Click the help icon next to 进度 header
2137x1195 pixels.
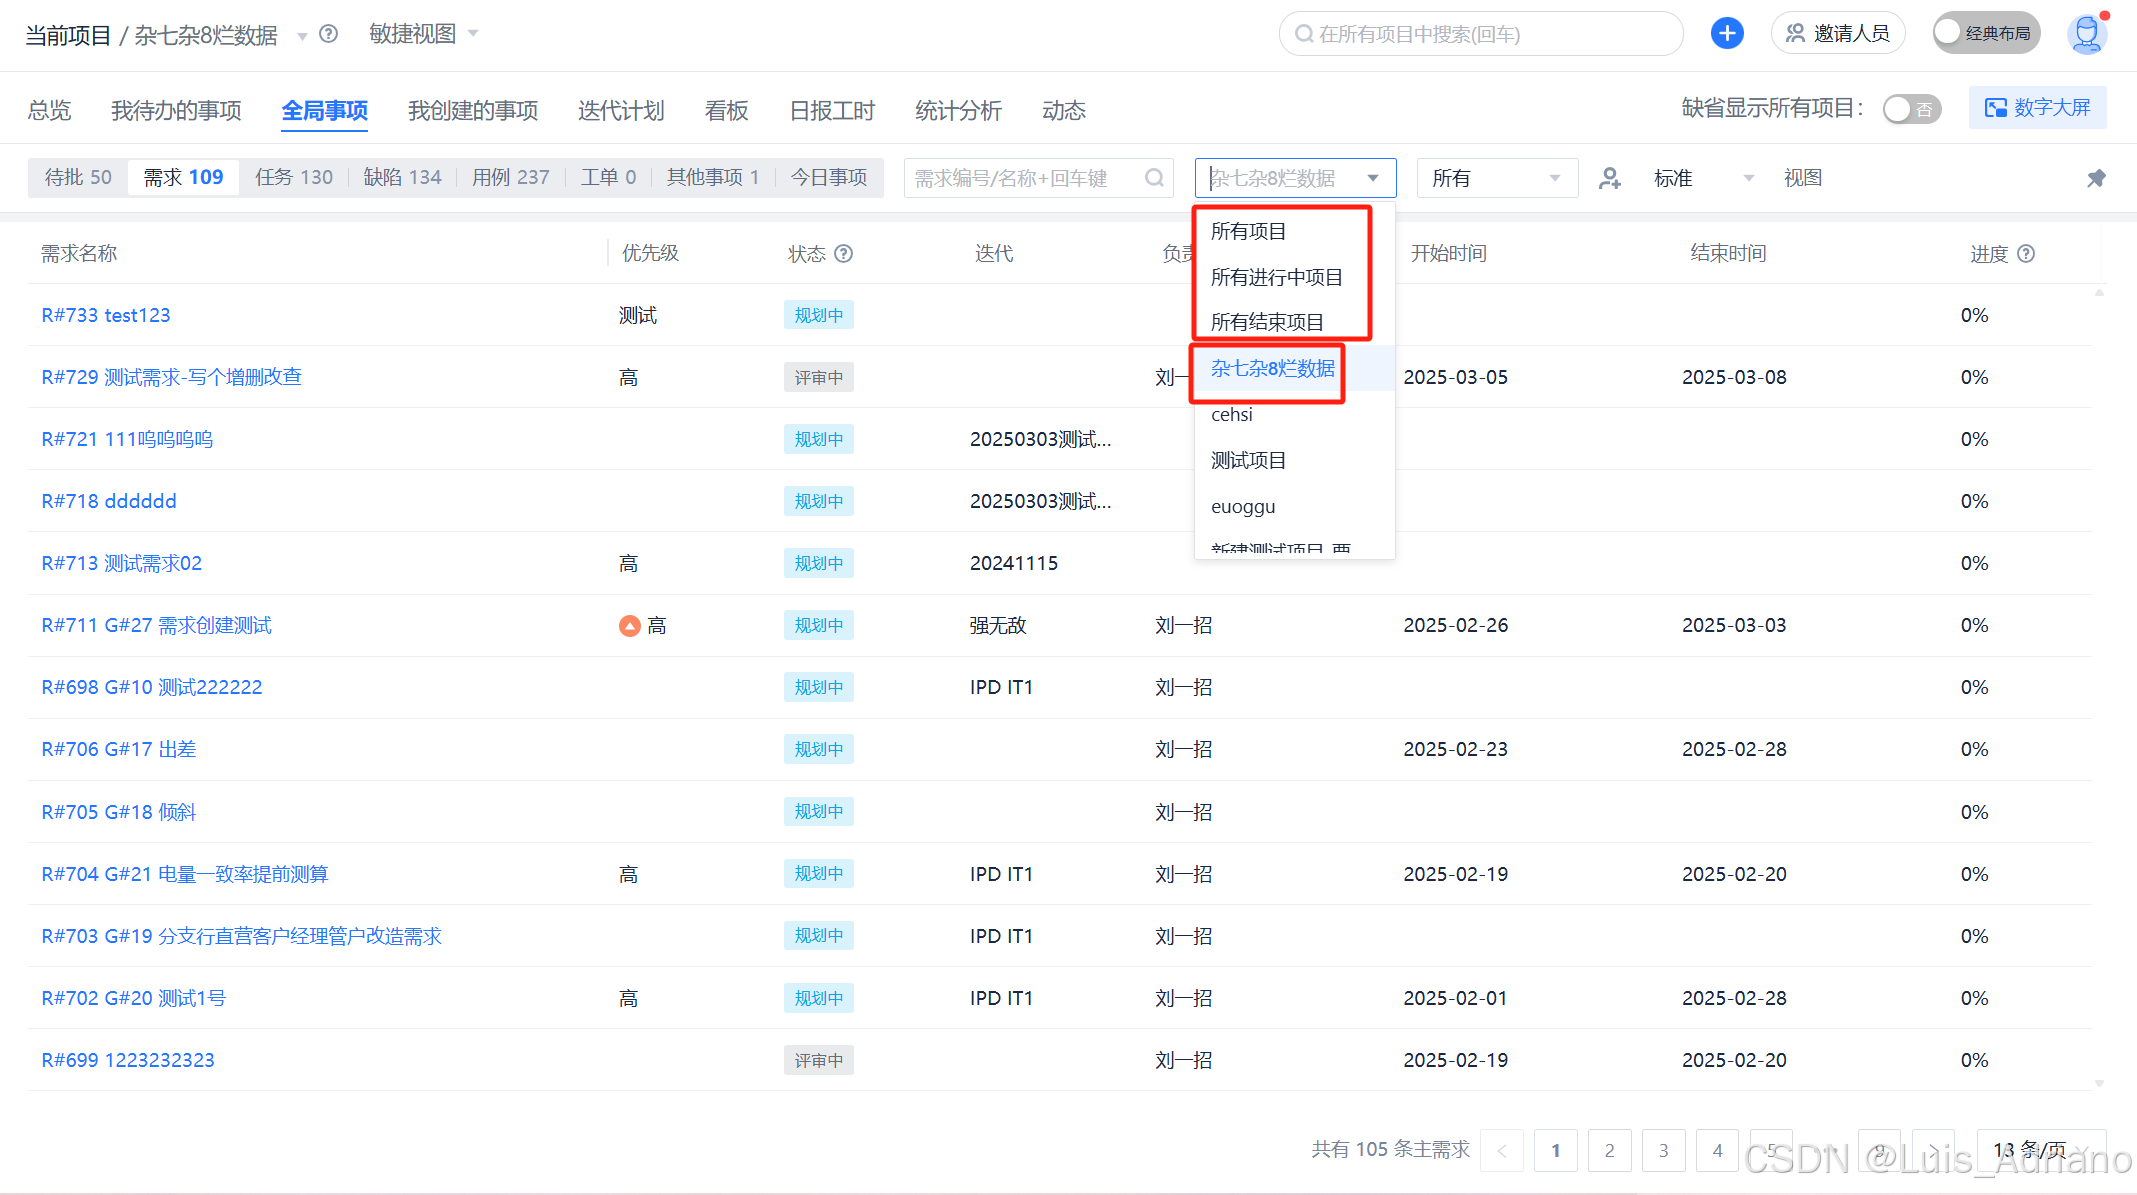(2026, 254)
